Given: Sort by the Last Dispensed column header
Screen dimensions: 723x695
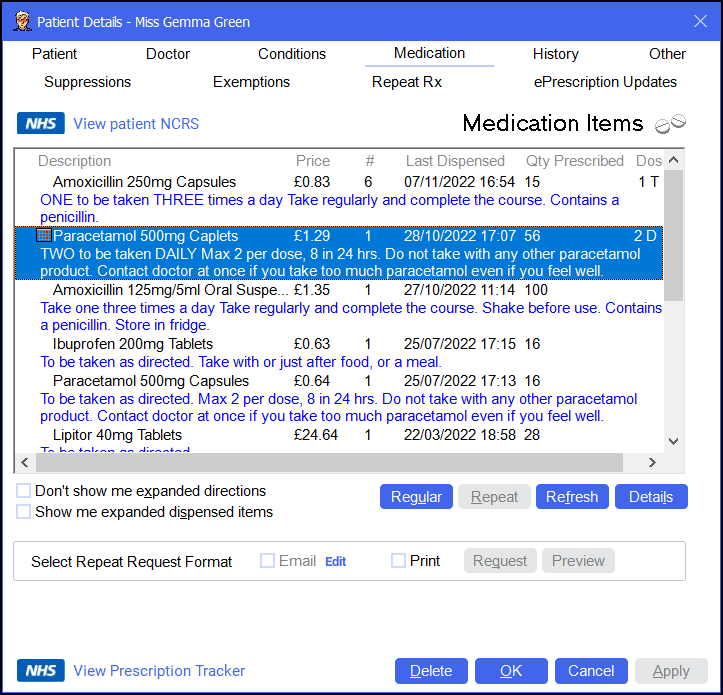Looking at the screenshot, I should (x=455, y=161).
